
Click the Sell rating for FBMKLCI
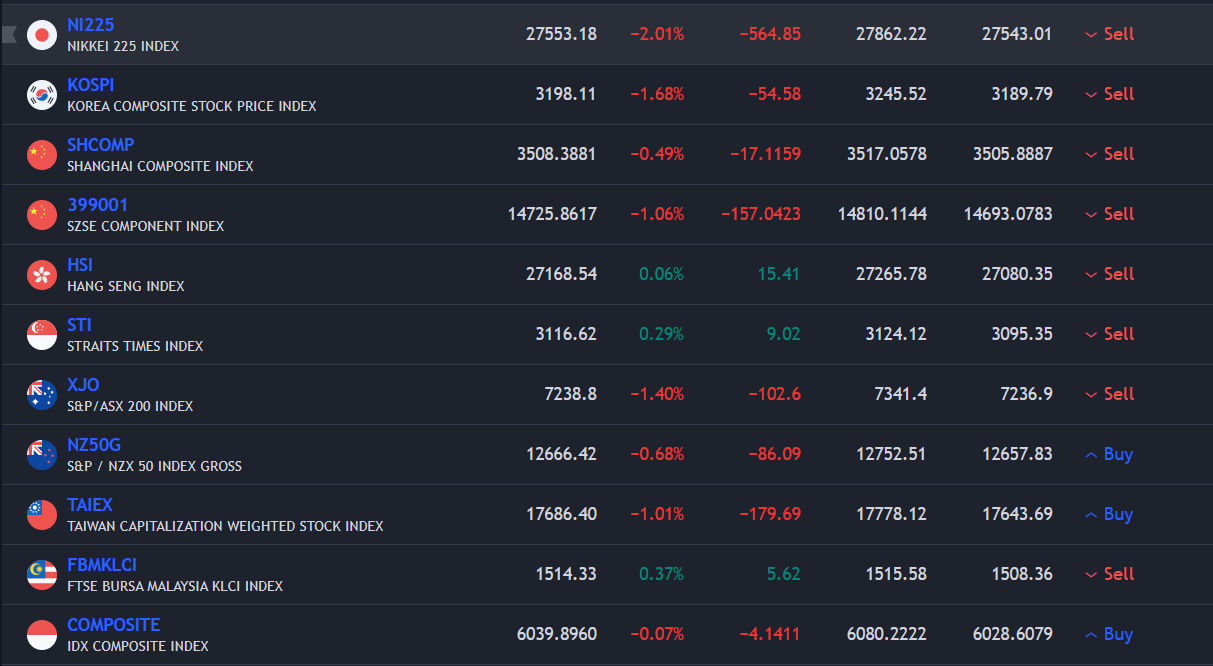tap(1109, 574)
